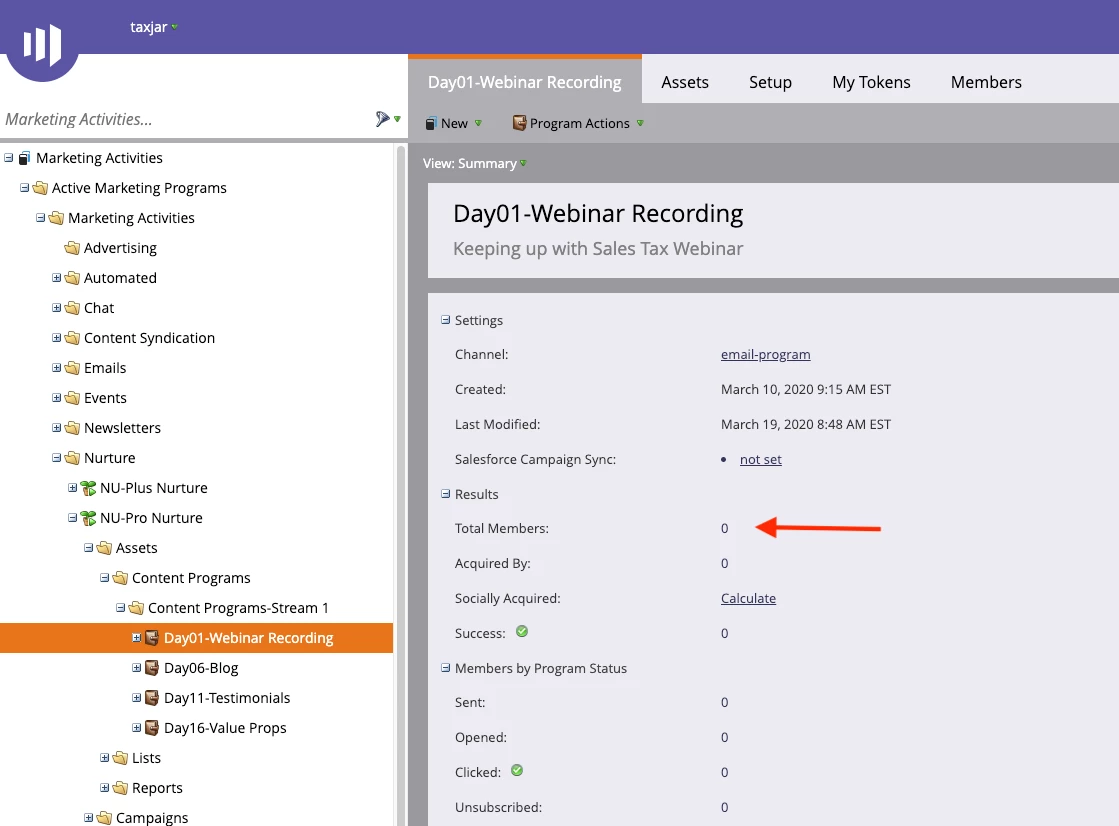Expand the Events folder

point(56,398)
